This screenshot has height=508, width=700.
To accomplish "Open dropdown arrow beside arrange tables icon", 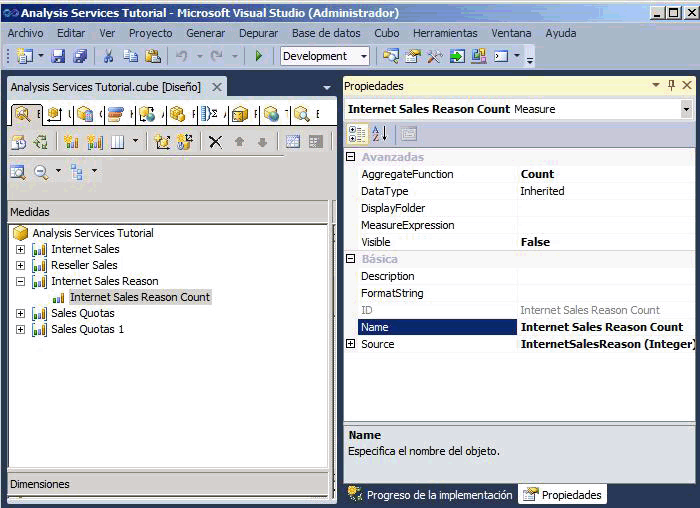I will 94,171.
